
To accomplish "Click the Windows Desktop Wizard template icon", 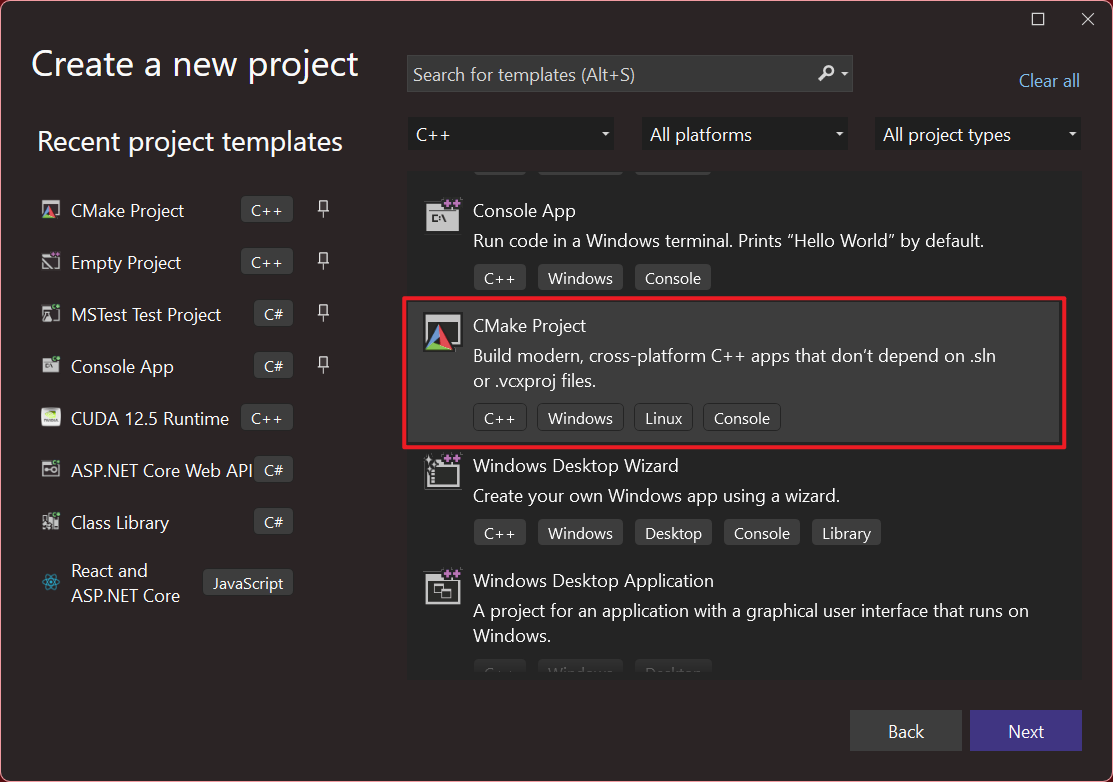I will (442, 472).
